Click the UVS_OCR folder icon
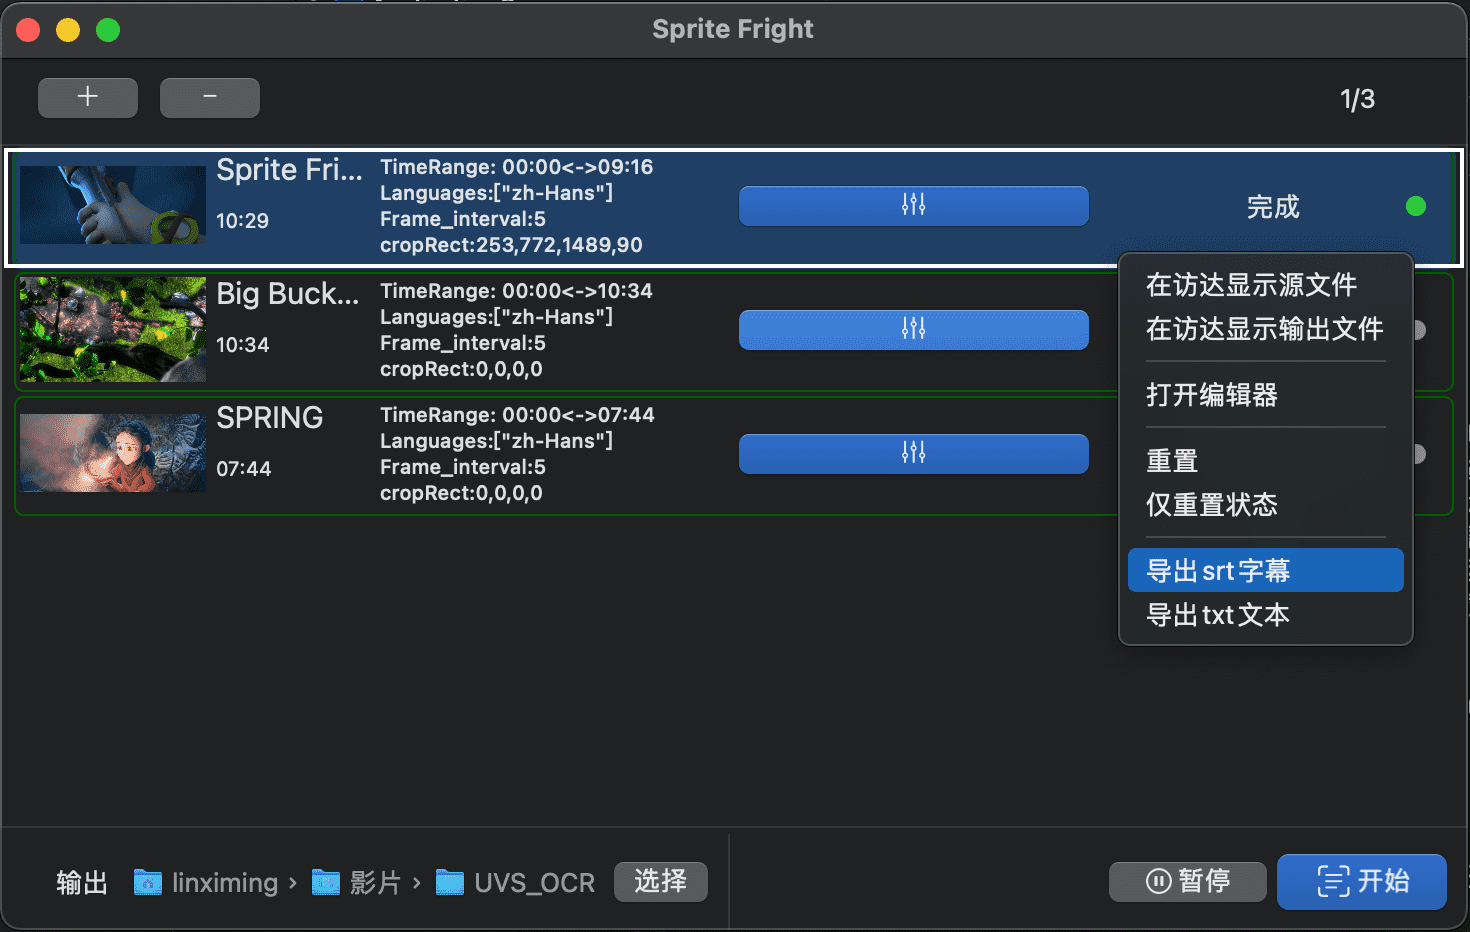This screenshot has width=1470, height=932. click(x=450, y=882)
